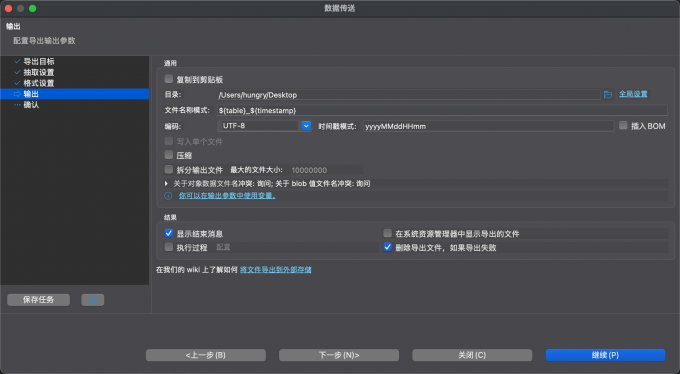Image resolution: width=680 pixels, height=374 pixels.
Task: Expand the 关于对象数据文件名冲突 section
Action: pyautogui.click(x=167, y=184)
